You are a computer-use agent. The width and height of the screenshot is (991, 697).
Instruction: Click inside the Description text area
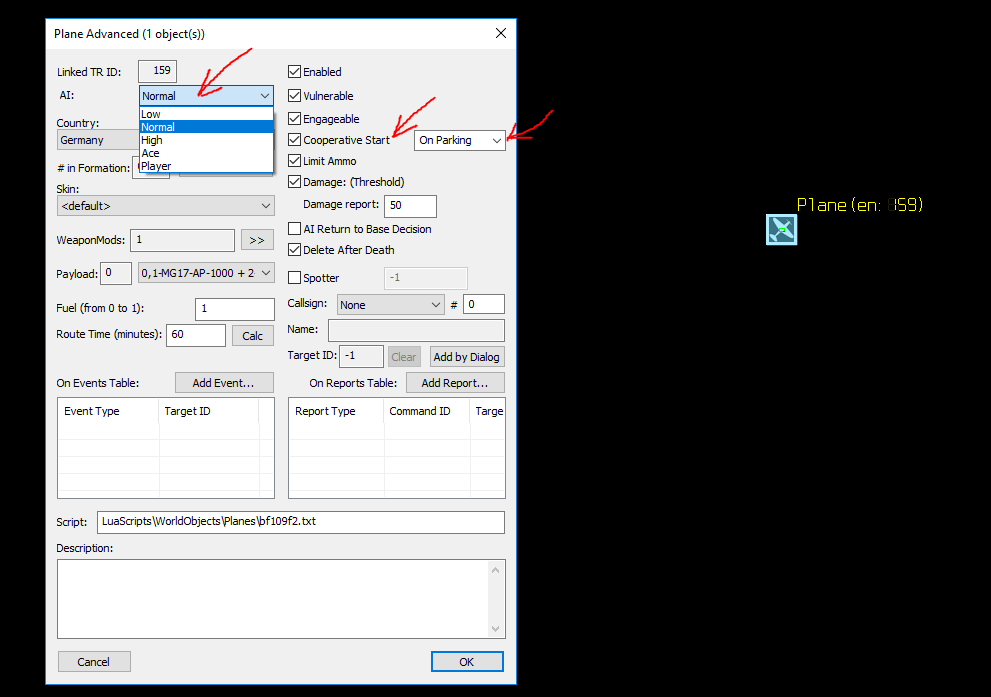[x=273, y=598]
